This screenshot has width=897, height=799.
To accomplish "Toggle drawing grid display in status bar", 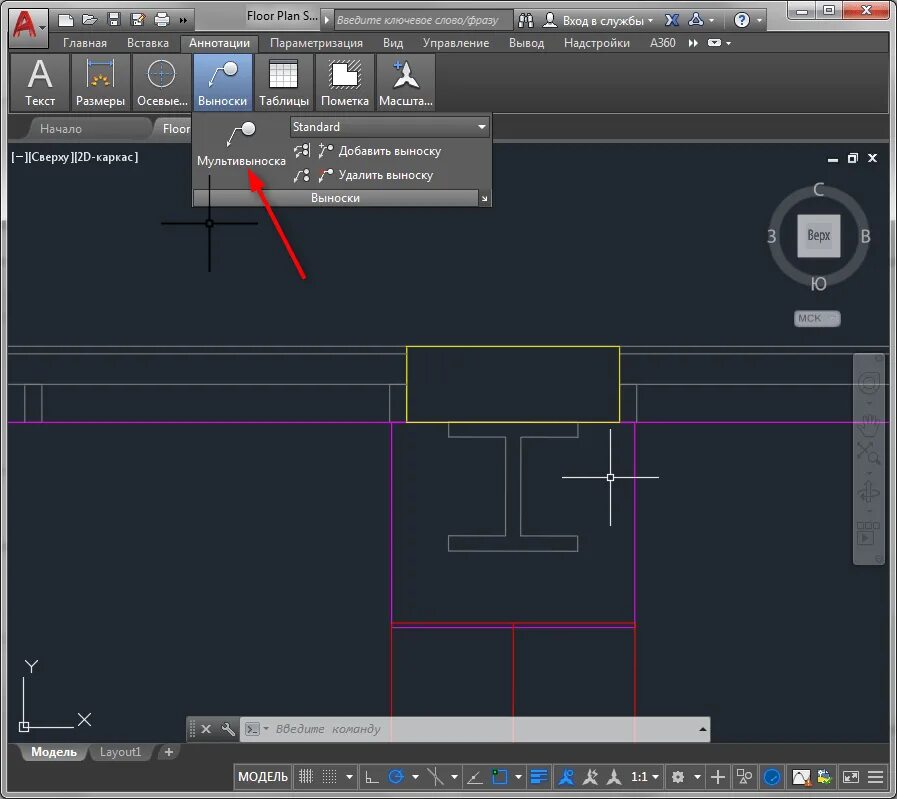I will [x=306, y=777].
